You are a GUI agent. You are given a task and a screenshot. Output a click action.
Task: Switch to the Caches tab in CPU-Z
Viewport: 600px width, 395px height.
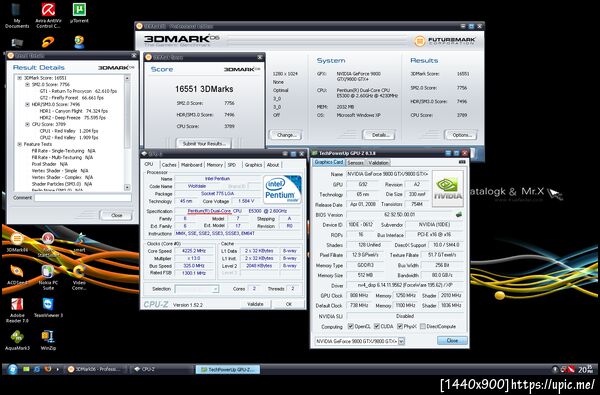pyautogui.click(x=169, y=165)
